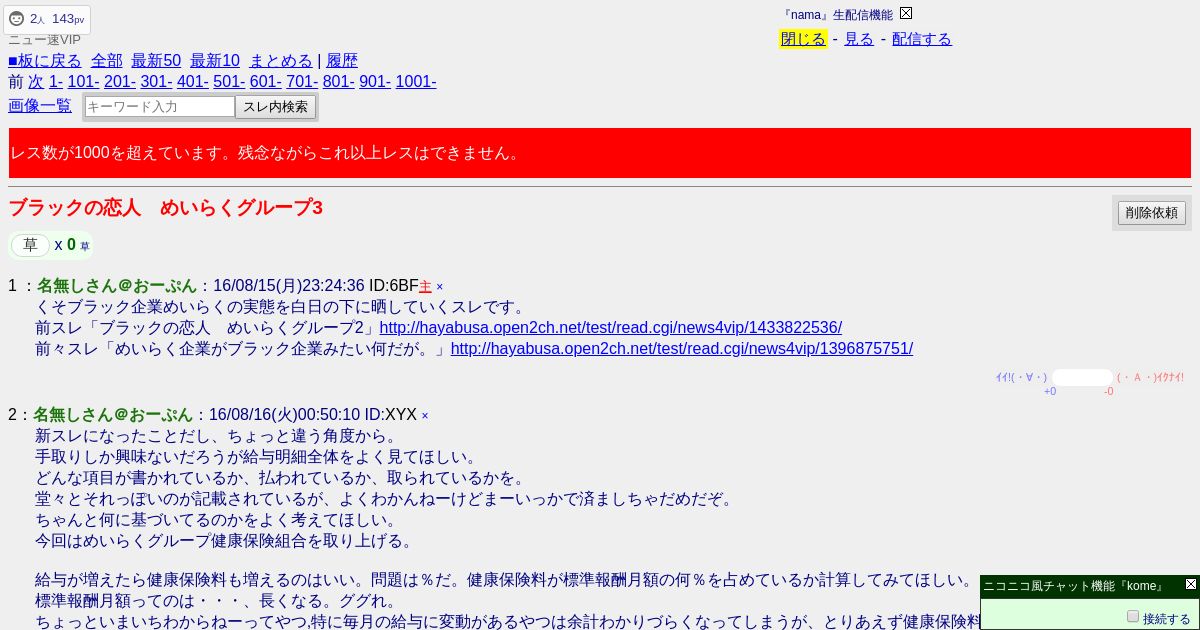Jump to posts 1-
The height and width of the screenshot is (630, 1200).
56,82
